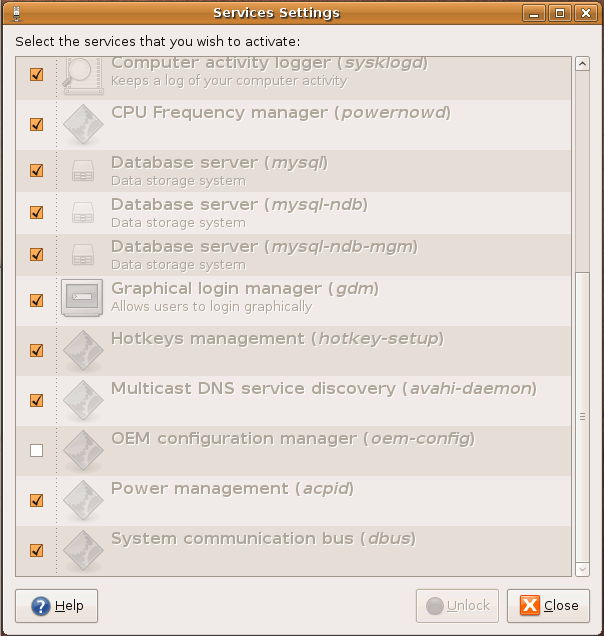Click the scrollbar up arrow
604x636 pixels.
pyautogui.click(x=582, y=65)
